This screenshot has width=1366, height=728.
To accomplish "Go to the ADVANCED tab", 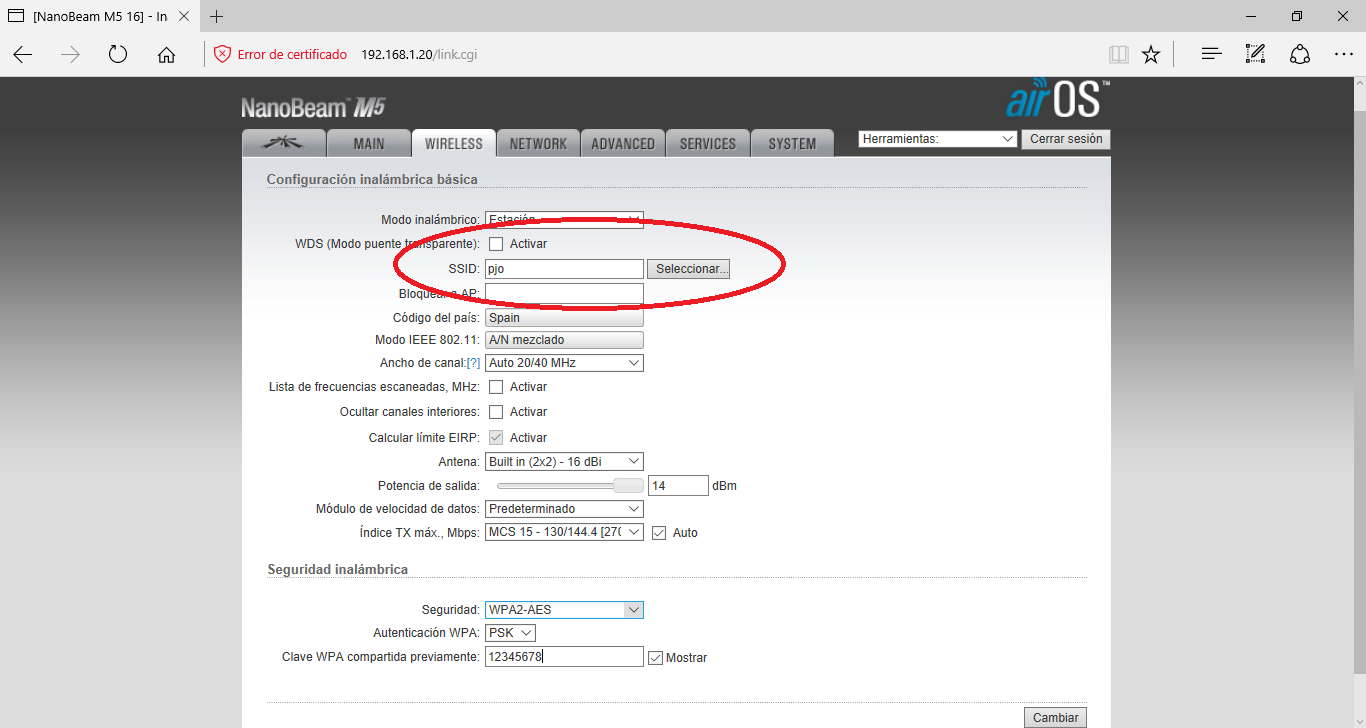I will [622, 144].
